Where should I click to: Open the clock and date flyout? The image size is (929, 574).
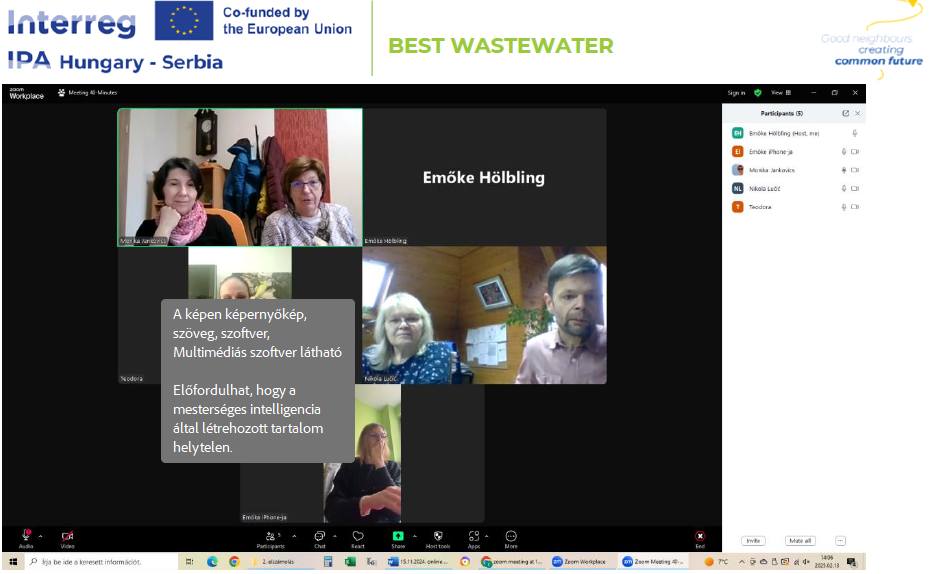827,562
